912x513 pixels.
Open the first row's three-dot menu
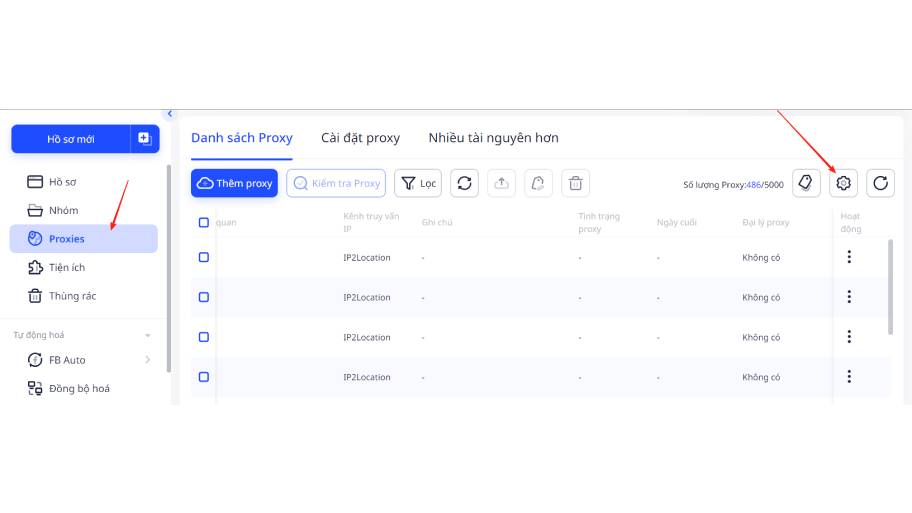pos(849,256)
